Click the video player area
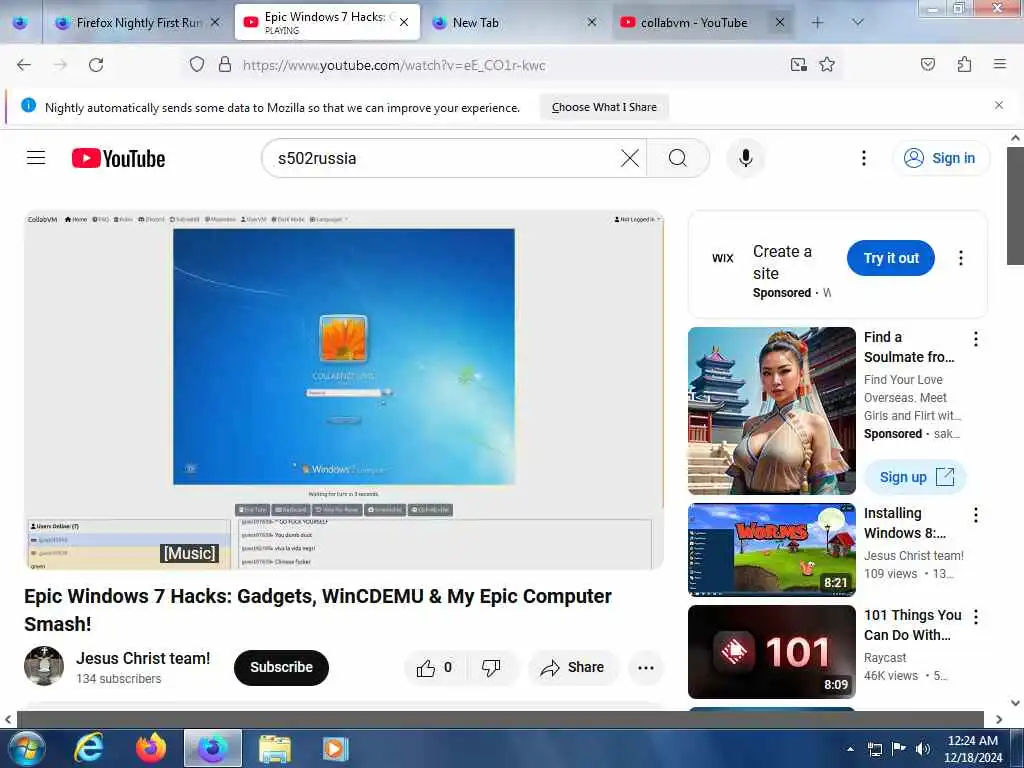This screenshot has height=768, width=1024. (344, 390)
